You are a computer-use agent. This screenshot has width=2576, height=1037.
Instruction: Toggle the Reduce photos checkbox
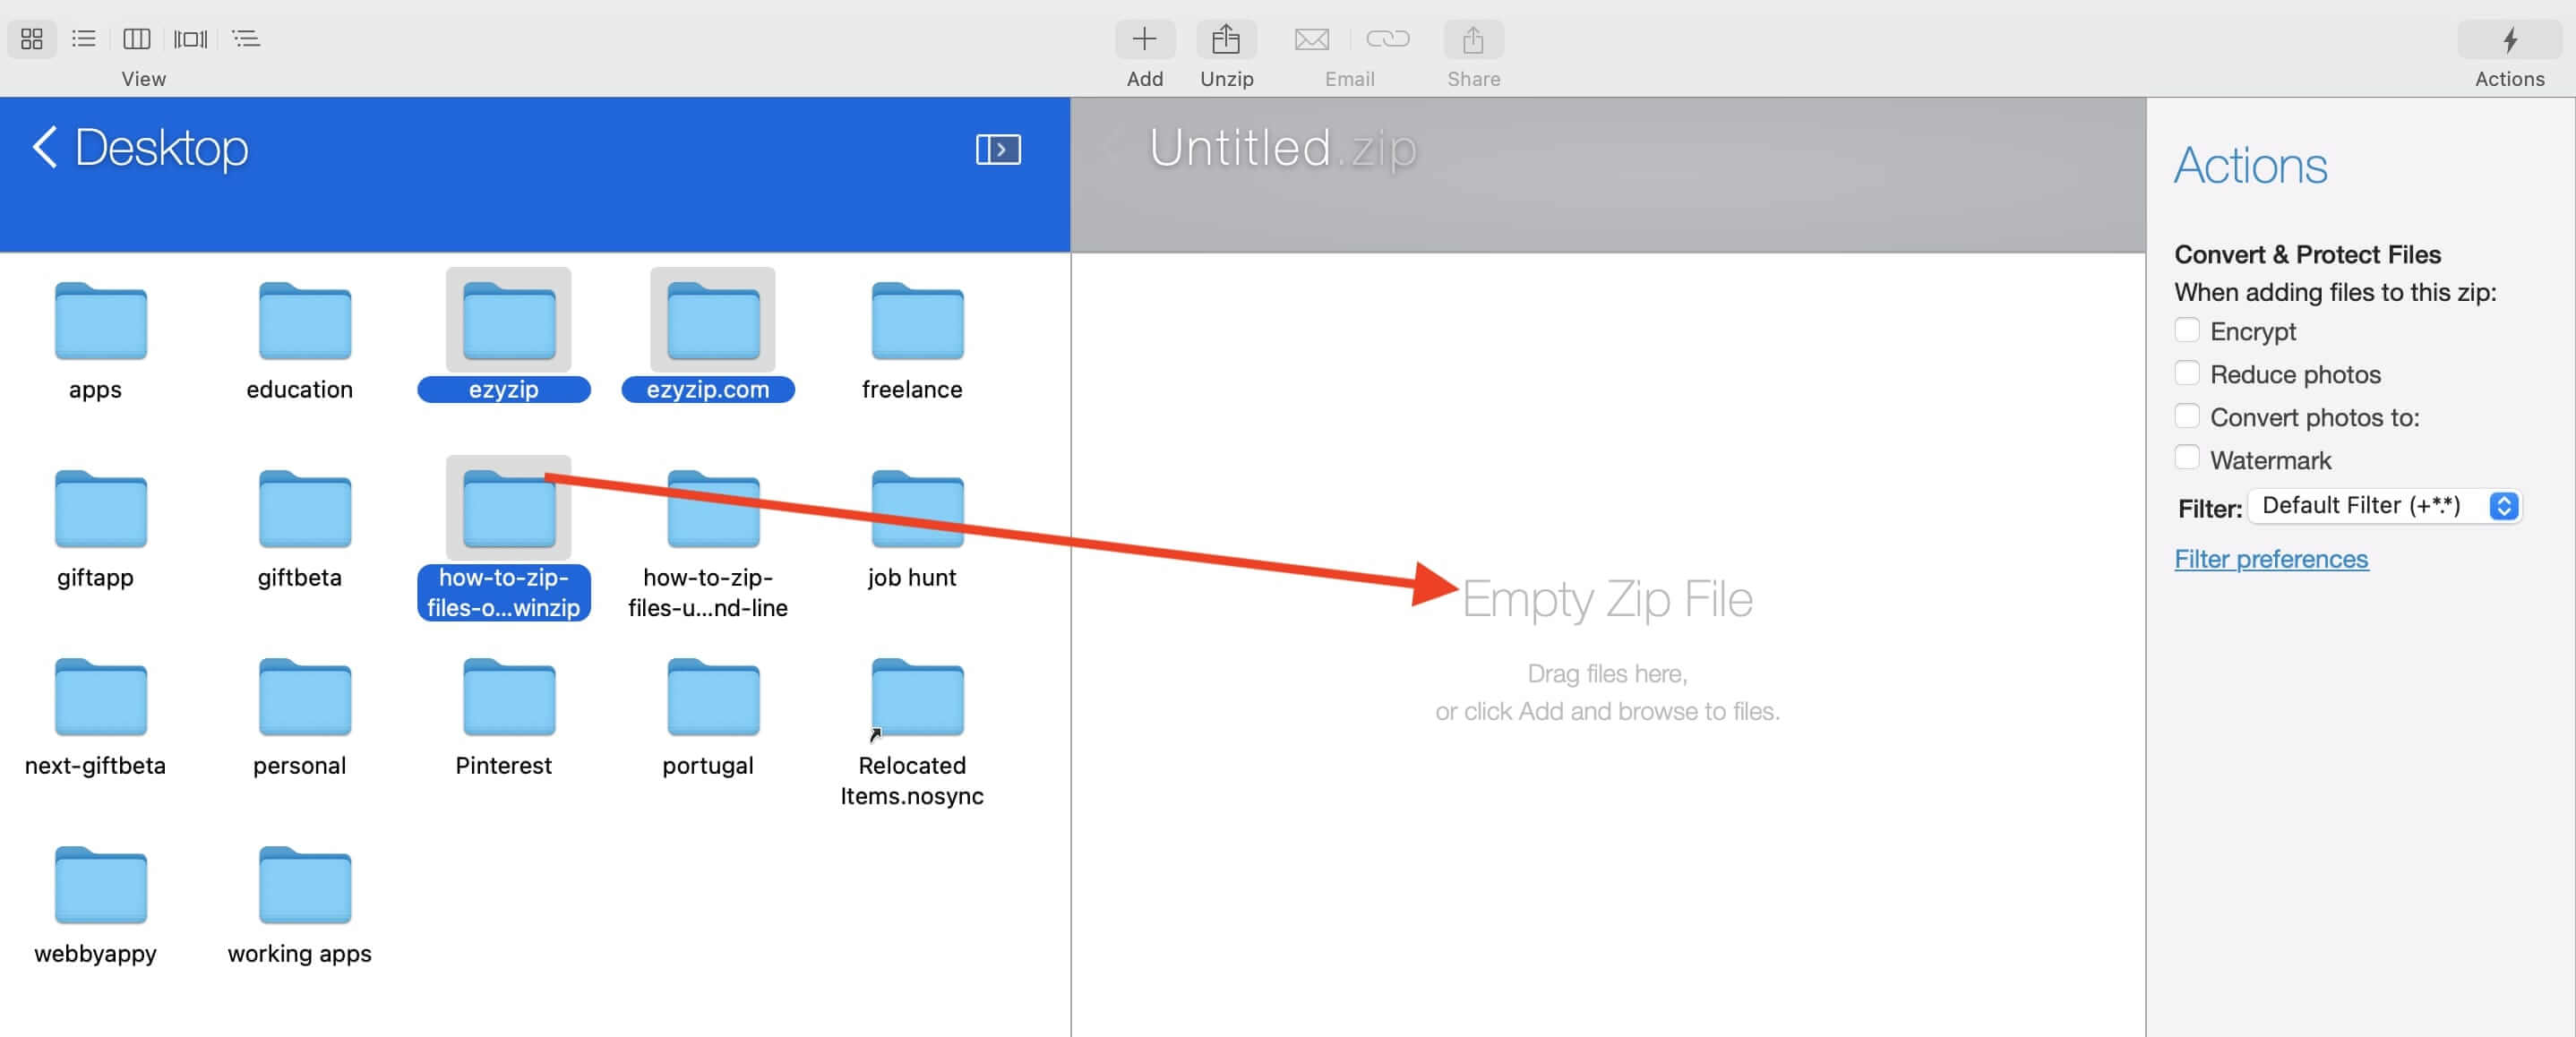pos(2186,373)
